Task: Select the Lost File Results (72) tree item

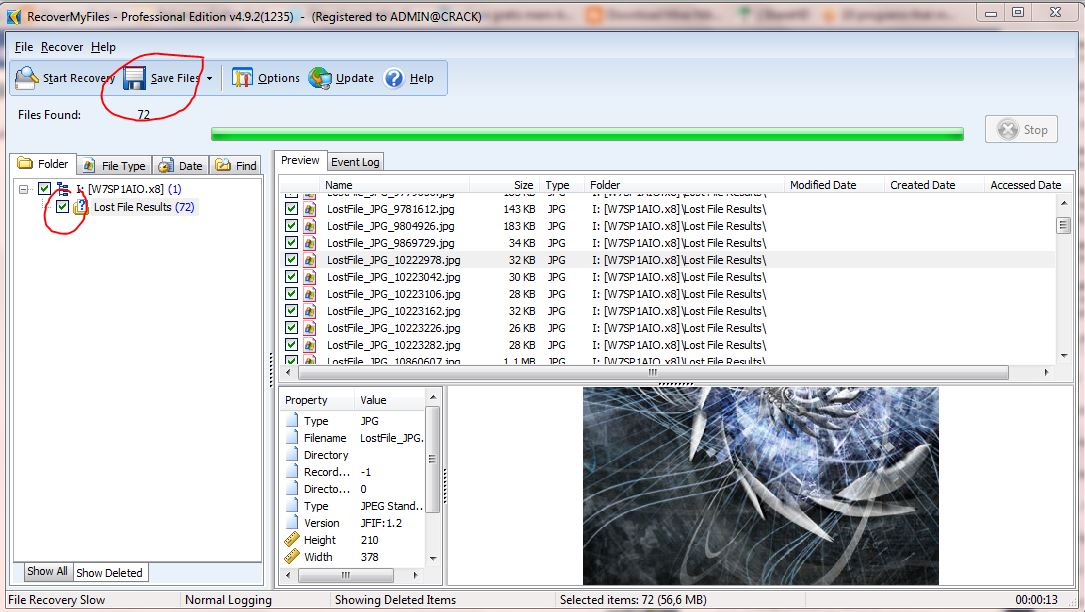Action: (x=144, y=207)
